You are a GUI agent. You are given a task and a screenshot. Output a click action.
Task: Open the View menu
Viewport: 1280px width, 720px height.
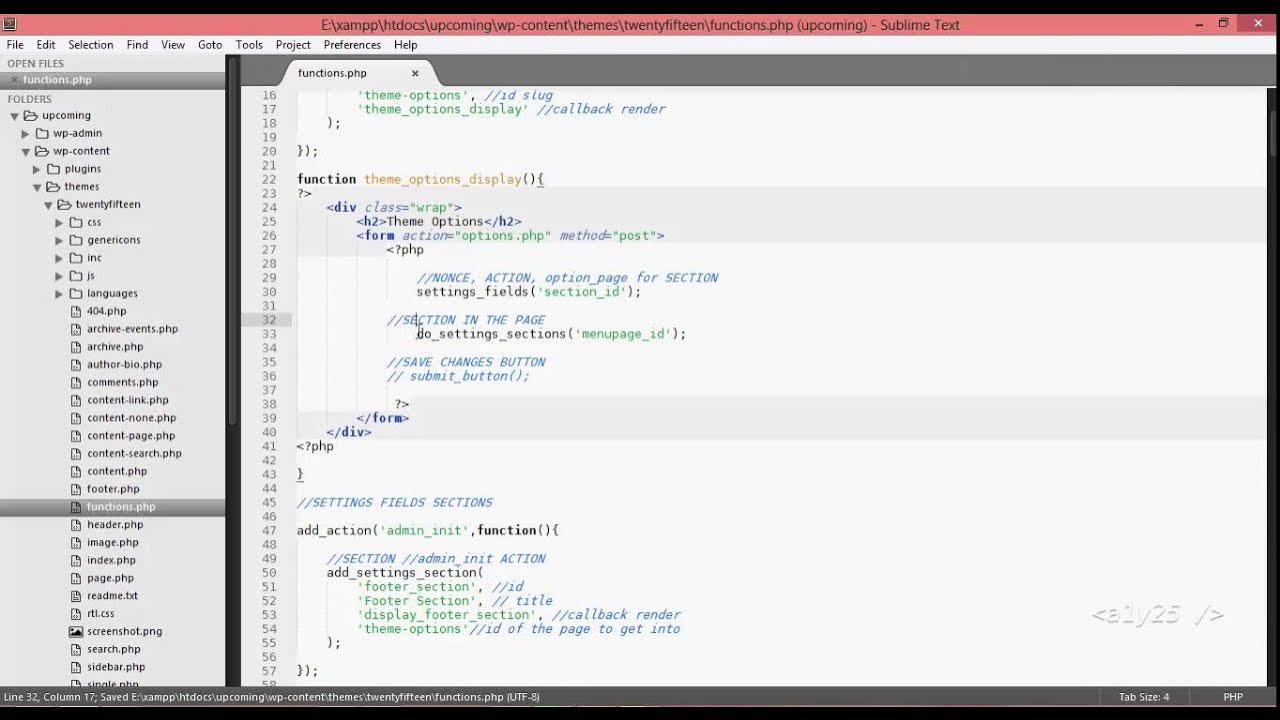point(173,45)
